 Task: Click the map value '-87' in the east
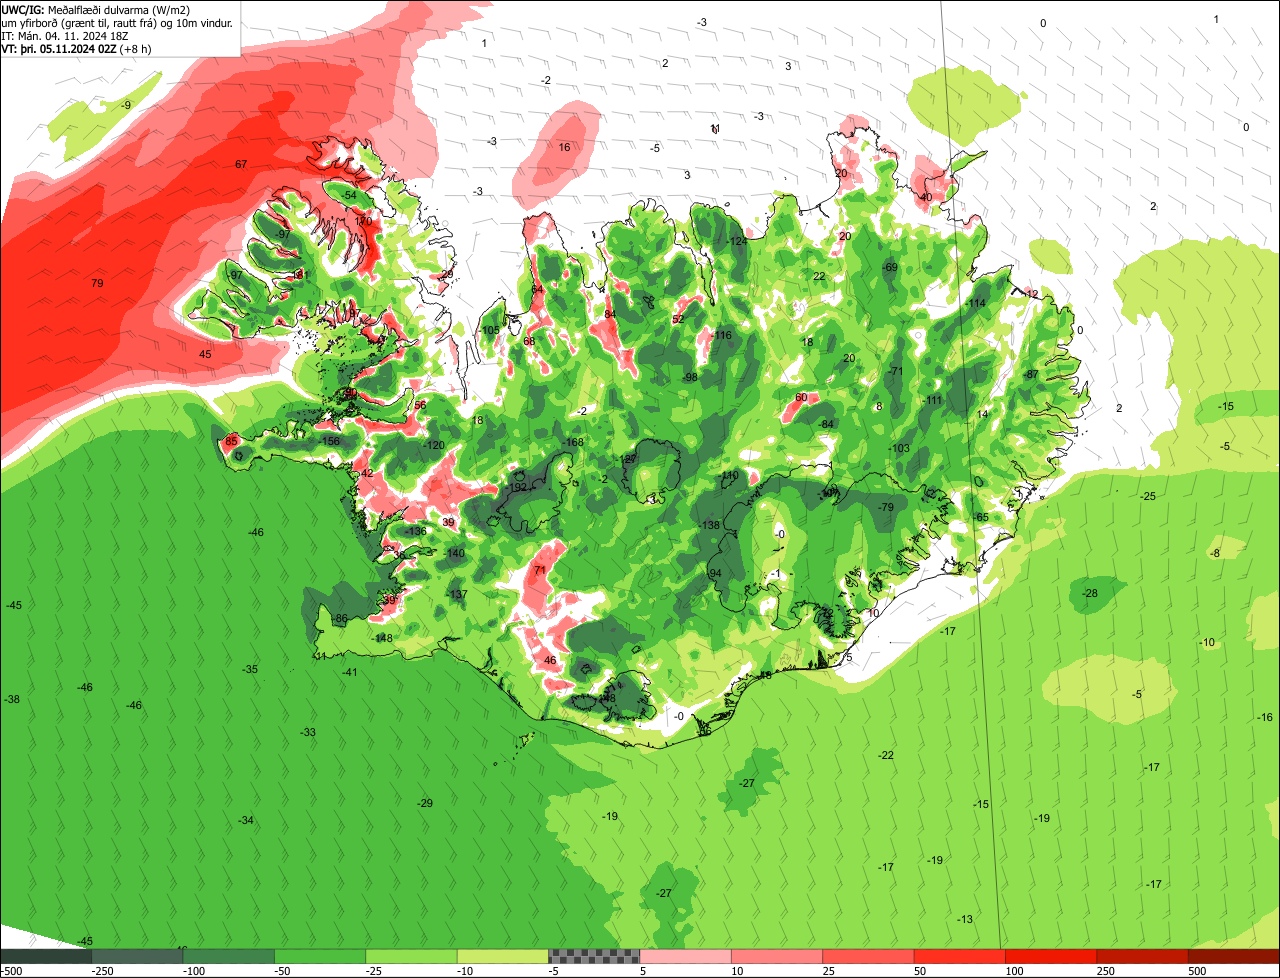tap(1031, 374)
